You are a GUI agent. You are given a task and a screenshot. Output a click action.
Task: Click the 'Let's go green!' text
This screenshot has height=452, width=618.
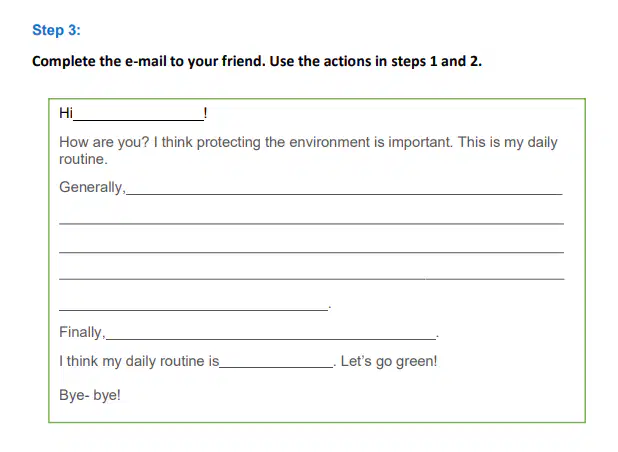point(389,361)
